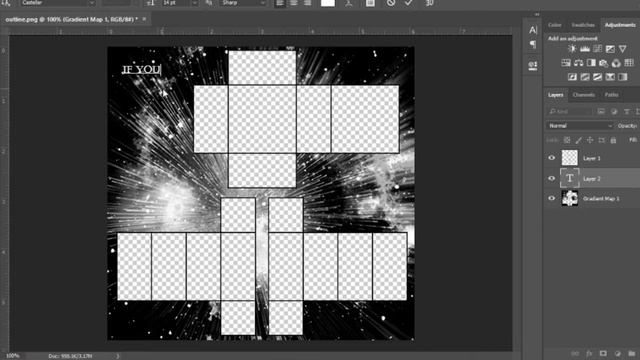Image resolution: width=640 pixels, height=360 pixels.
Task: Update 3D from text button
Action: point(429,3)
